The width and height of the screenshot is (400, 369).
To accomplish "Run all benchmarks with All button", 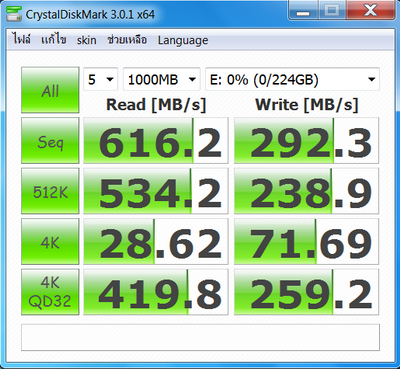I will (50, 90).
